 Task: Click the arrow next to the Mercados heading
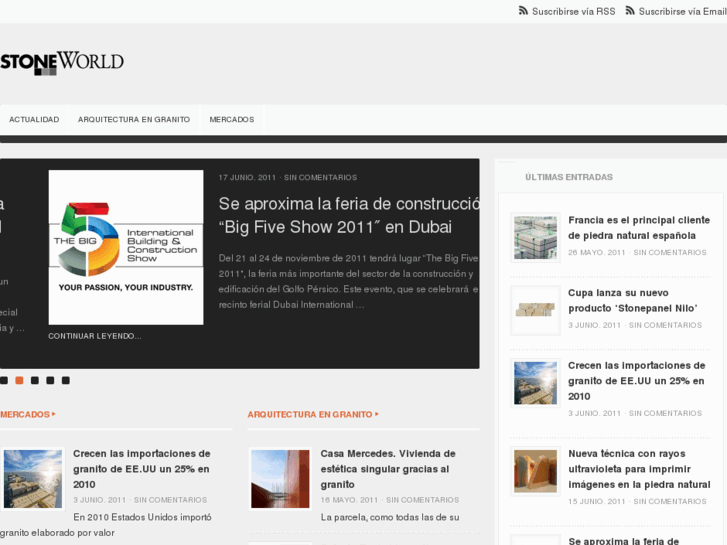pyautogui.click(x=54, y=414)
